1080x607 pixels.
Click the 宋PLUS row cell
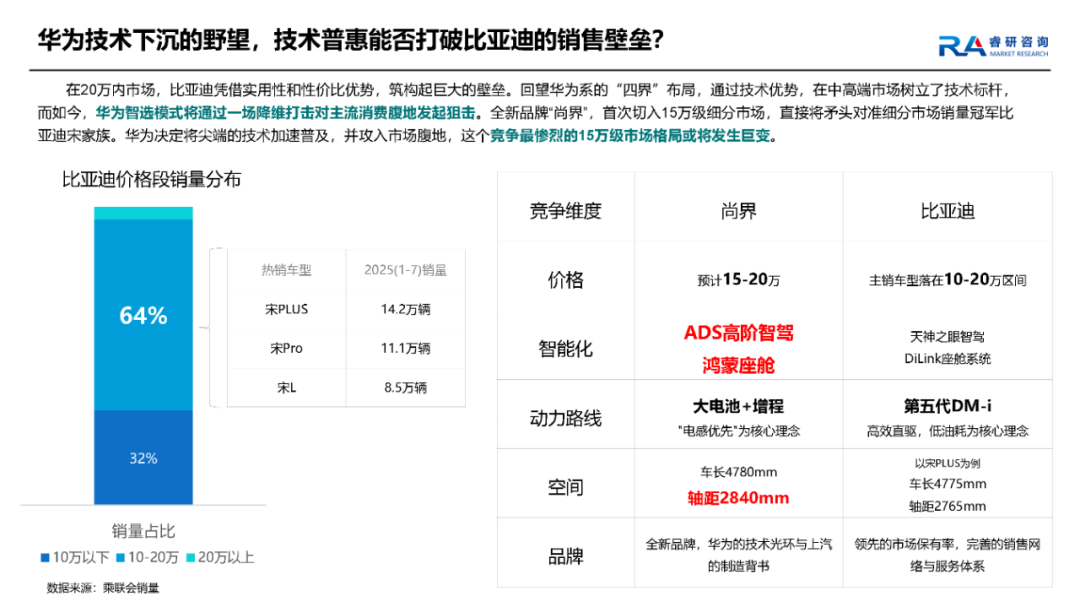pos(287,309)
